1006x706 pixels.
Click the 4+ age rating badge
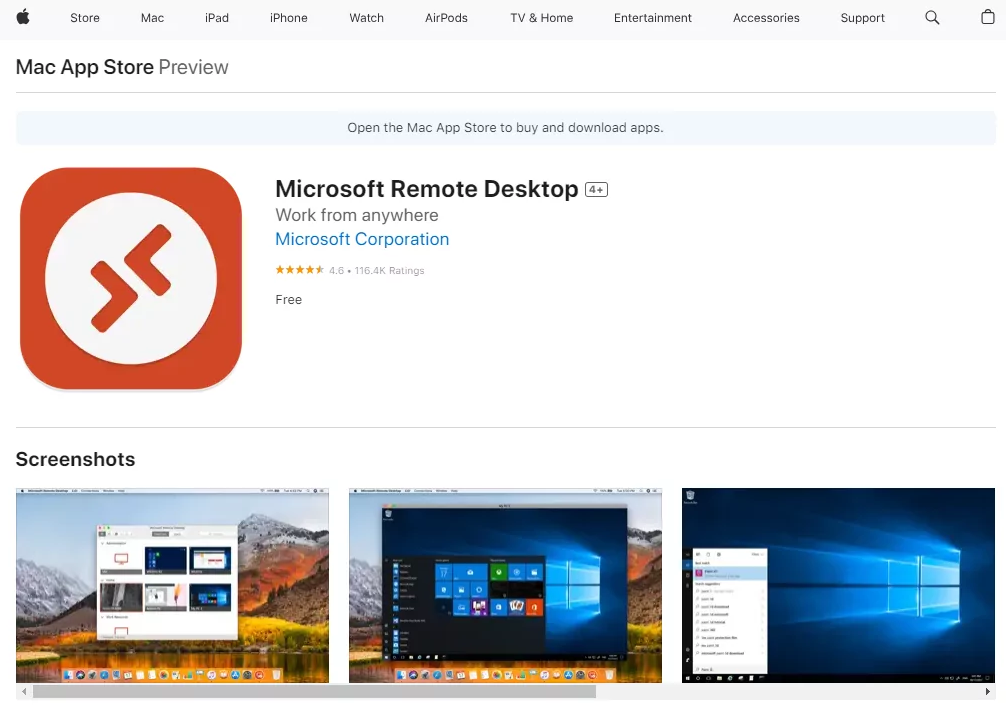(x=596, y=190)
